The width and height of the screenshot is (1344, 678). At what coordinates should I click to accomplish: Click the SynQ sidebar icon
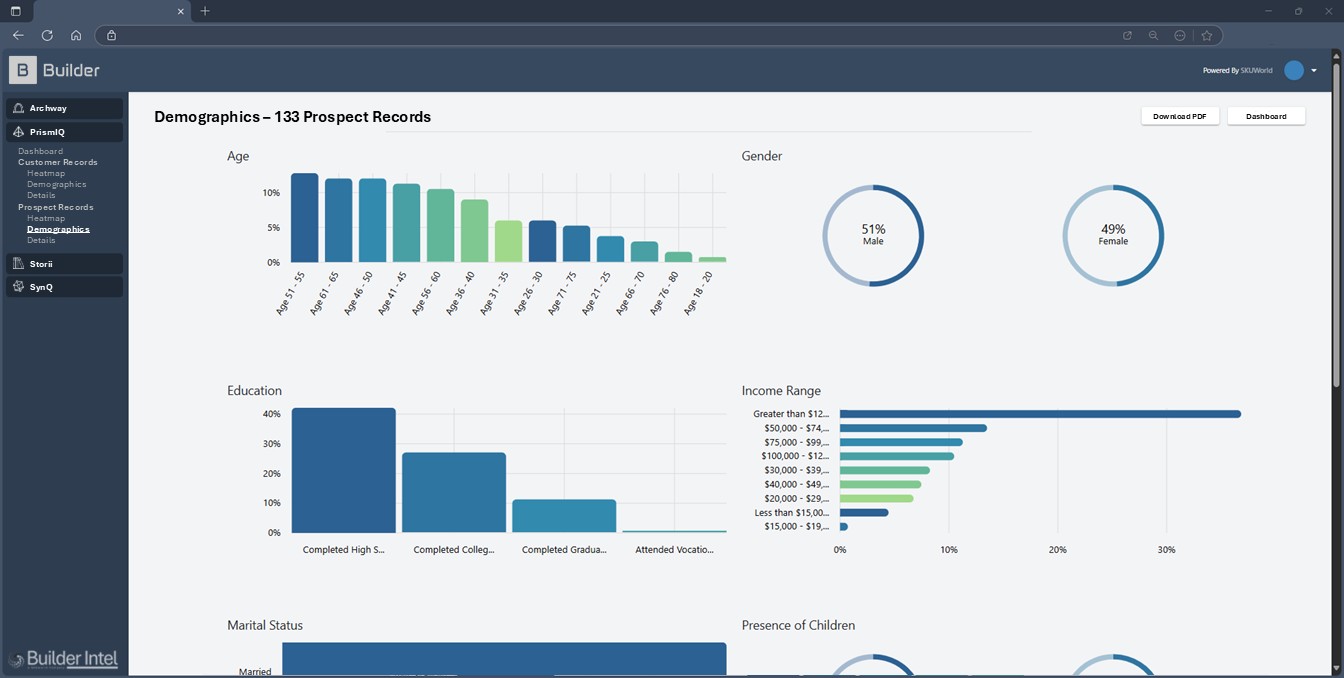[x=18, y=287]
